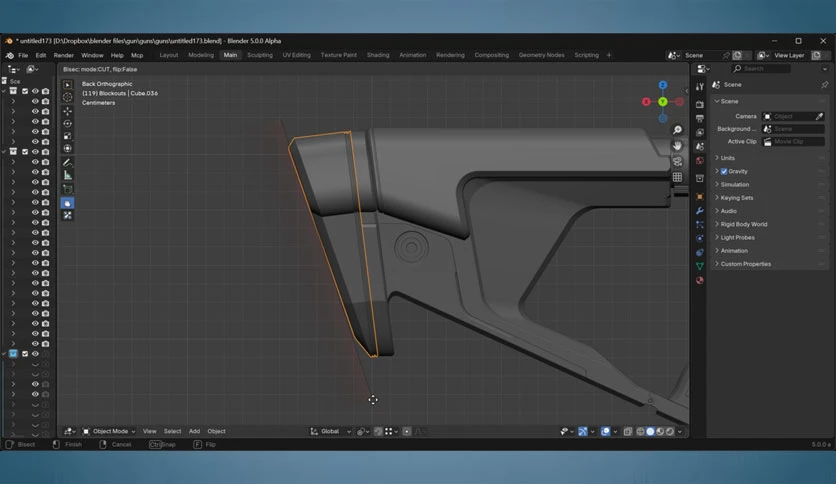Viewport: 836px width, 484px height.
Task: Open the Object Data green triangle tab
Action: click(700, 266)
